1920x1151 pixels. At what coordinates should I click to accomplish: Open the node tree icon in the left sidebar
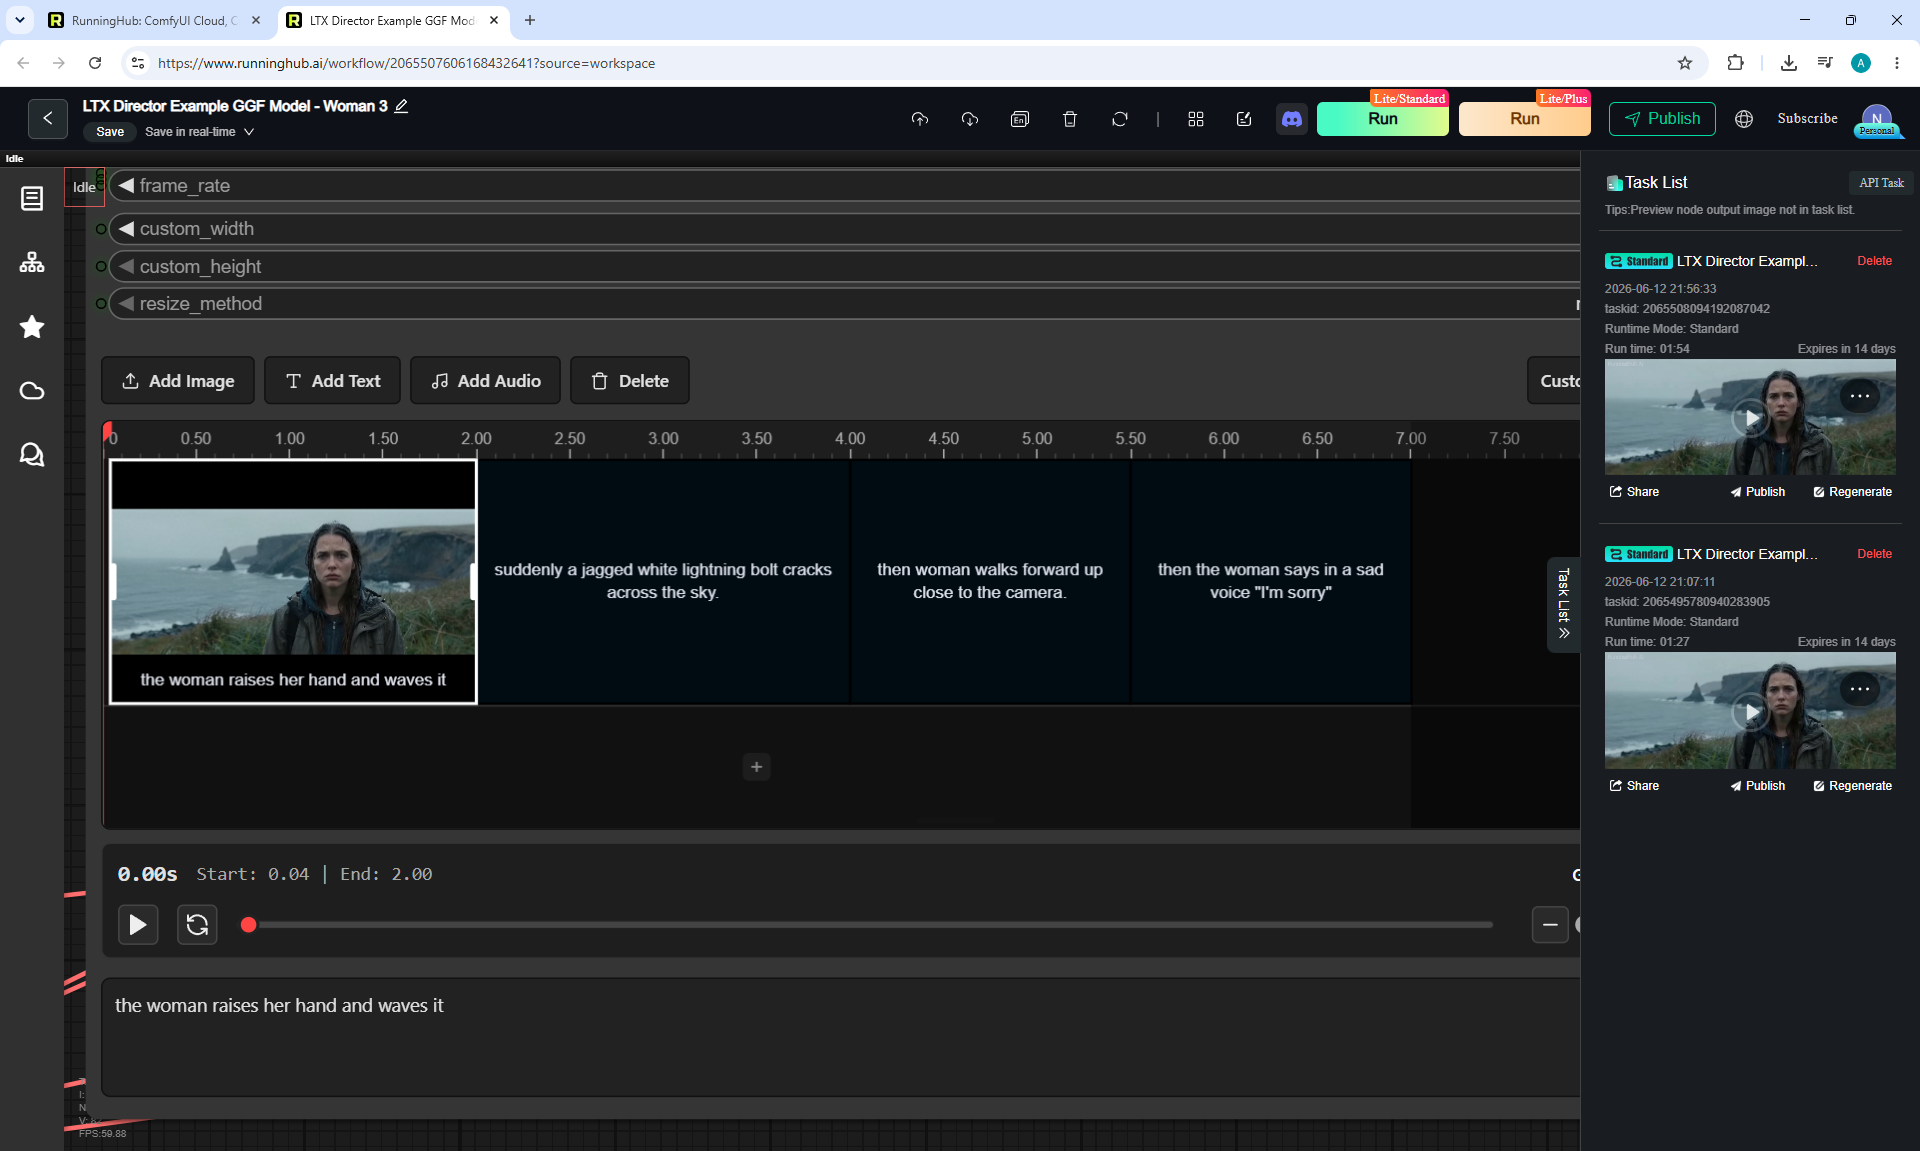coord(32,262)
